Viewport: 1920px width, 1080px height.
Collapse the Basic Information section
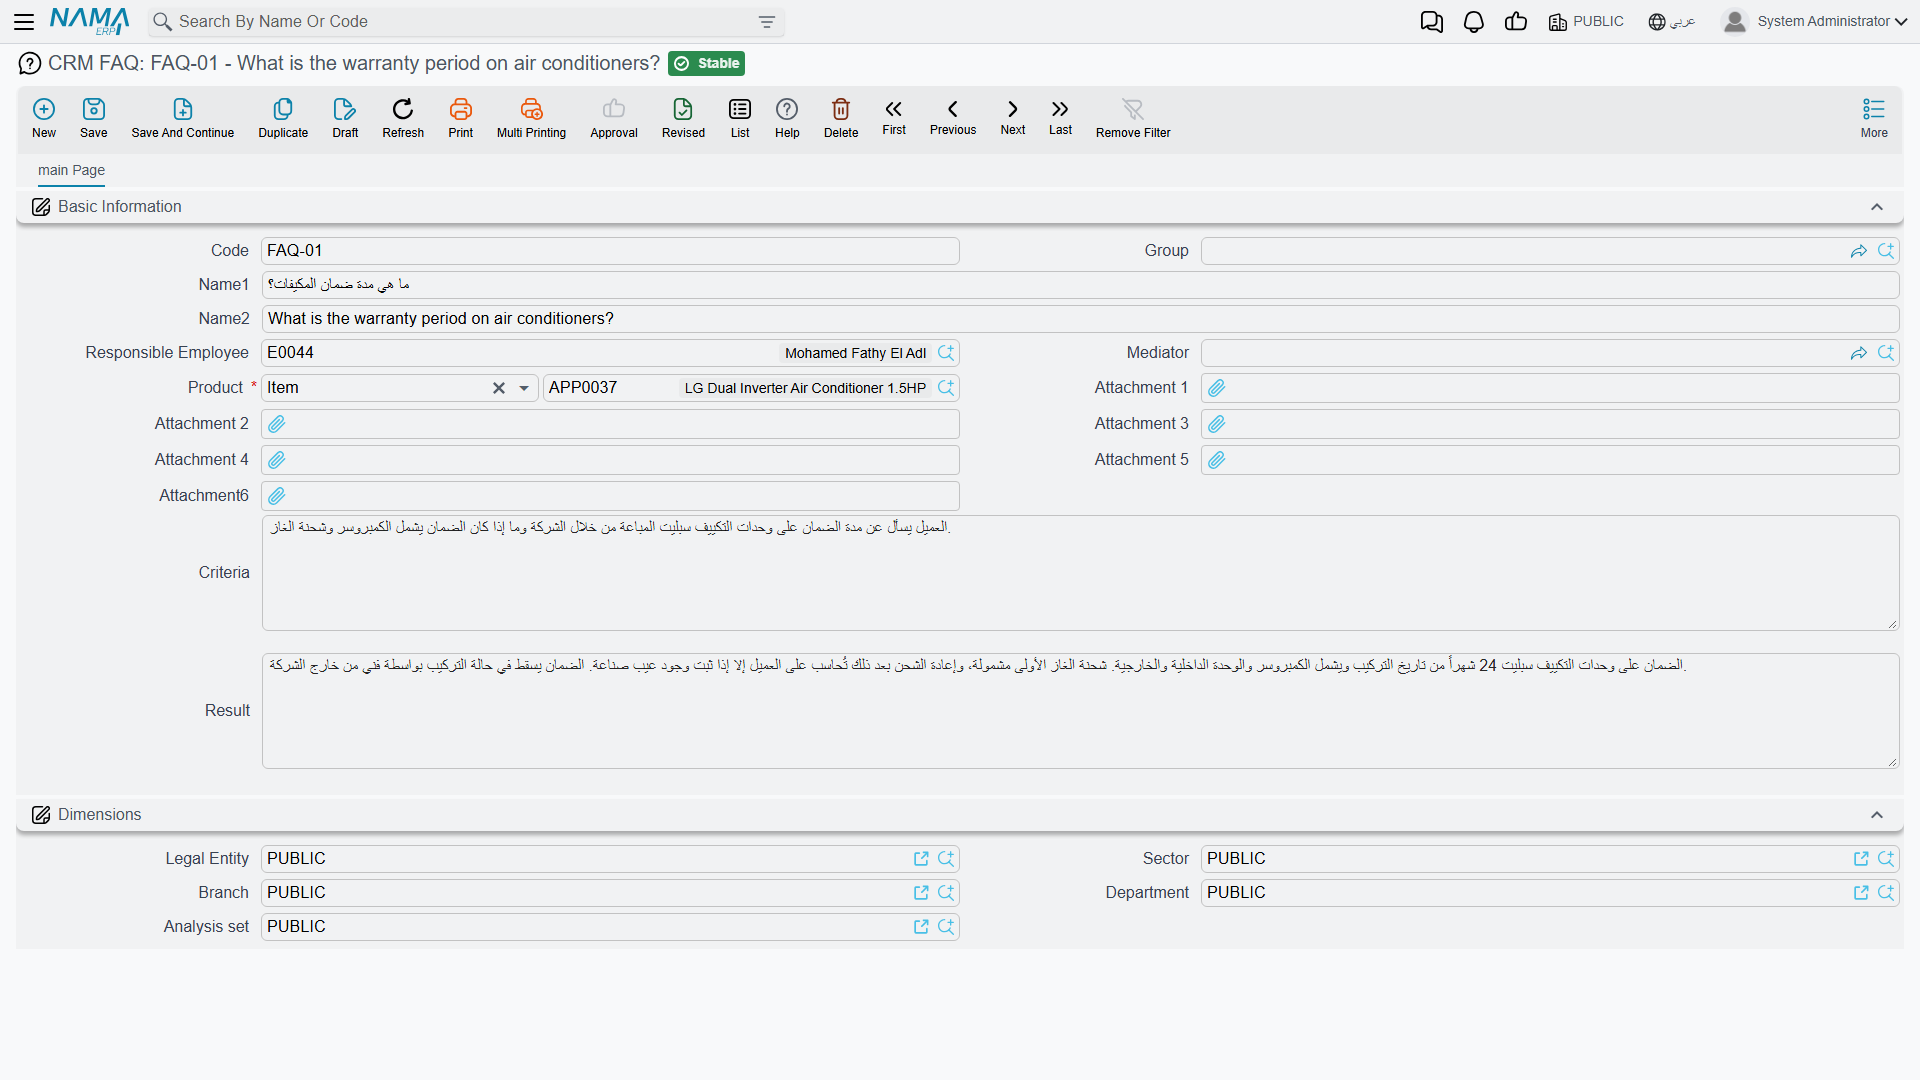tap(1877, 207)
